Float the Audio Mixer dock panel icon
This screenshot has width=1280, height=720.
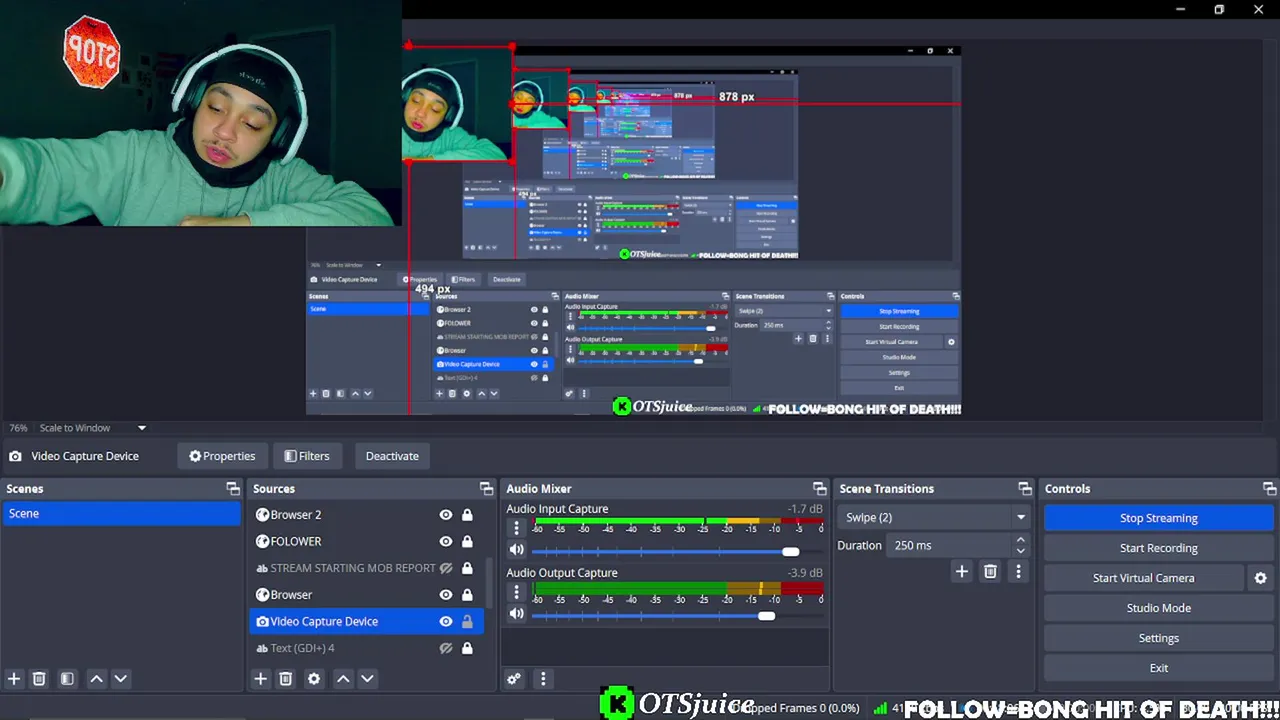(x=820, y=489)
